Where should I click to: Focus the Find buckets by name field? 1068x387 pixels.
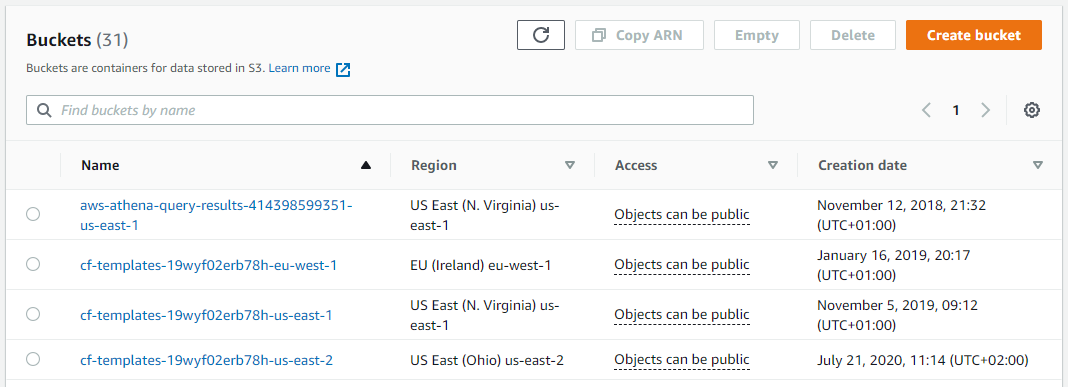click(x=390, y=110)
